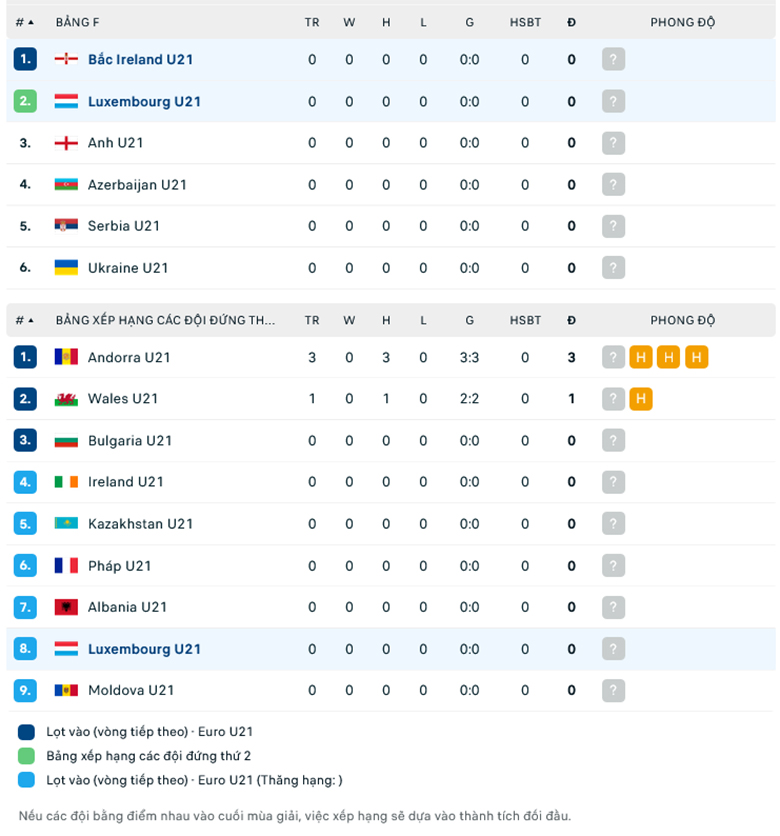780x836 pixels.
Task: Reveal the ? form badge for Anh U21
Action: click(613, 143)
